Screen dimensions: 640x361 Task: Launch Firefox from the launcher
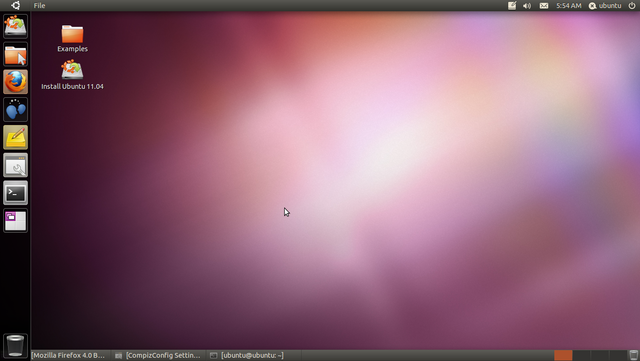point(16,82)
